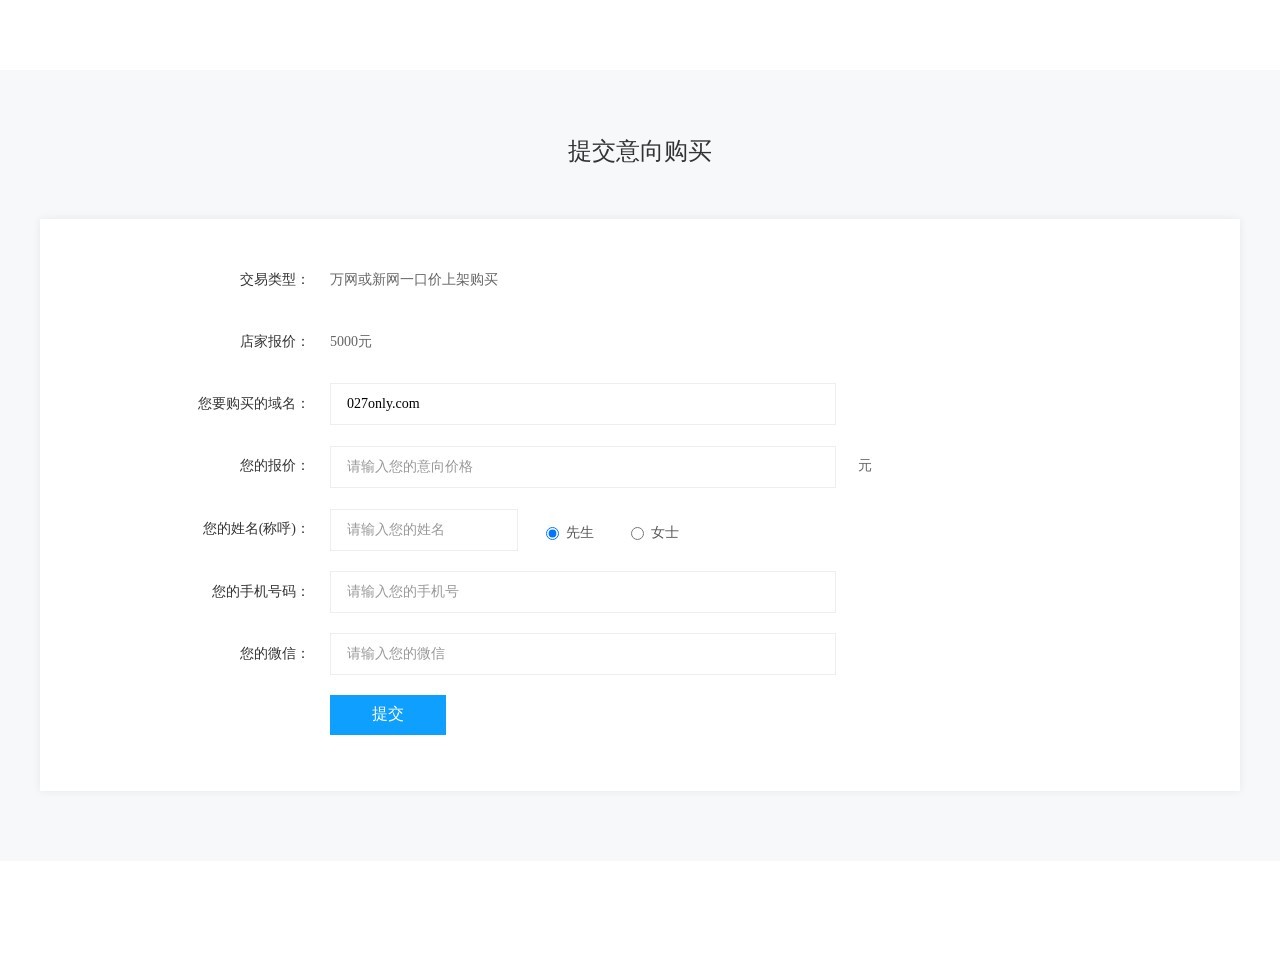Click the 元 unit label beside price input

click(865, 466)
